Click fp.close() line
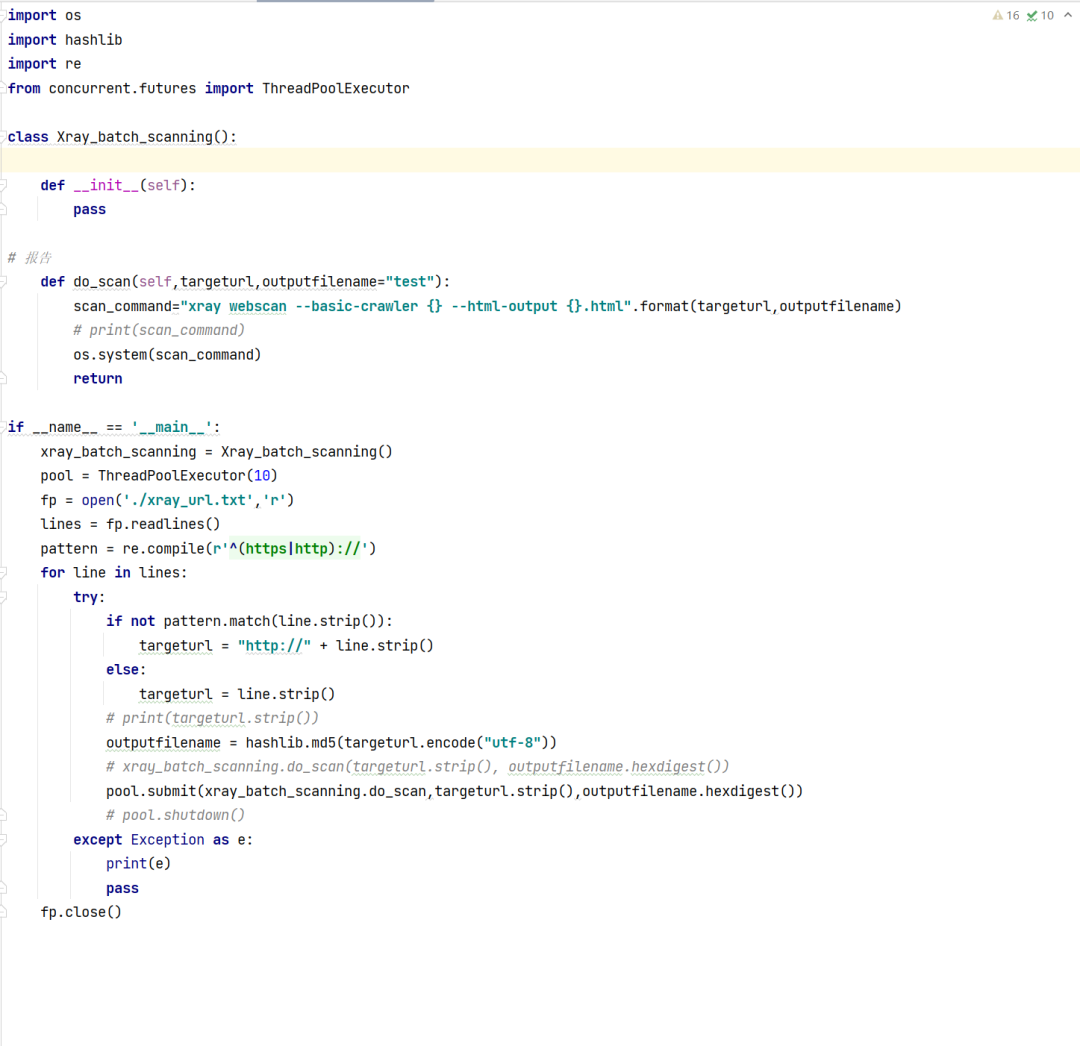This screenshot has width=1080, height=1046. click(x=81, y=912)
